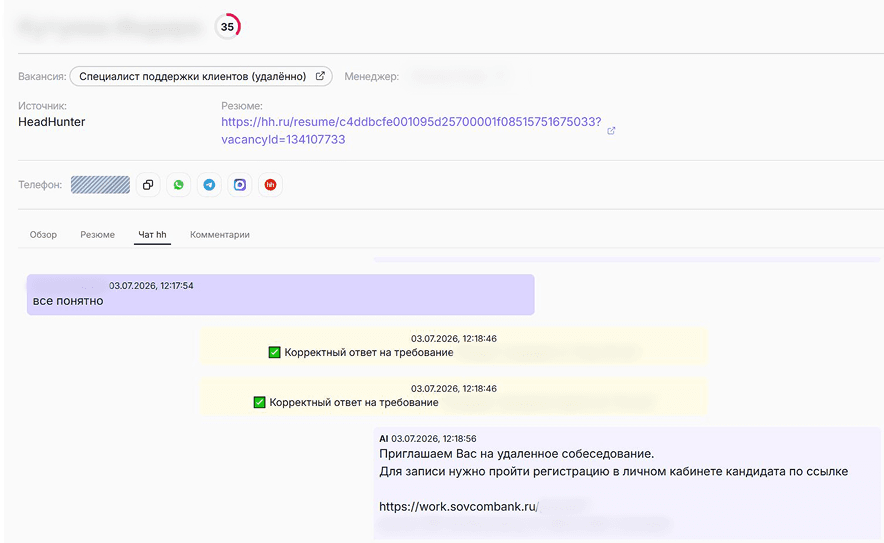The height and width of the screenshot is (543, 884).
Task: Click green checkmark of first Корректный ответ entry
Action: click(275, 353)
